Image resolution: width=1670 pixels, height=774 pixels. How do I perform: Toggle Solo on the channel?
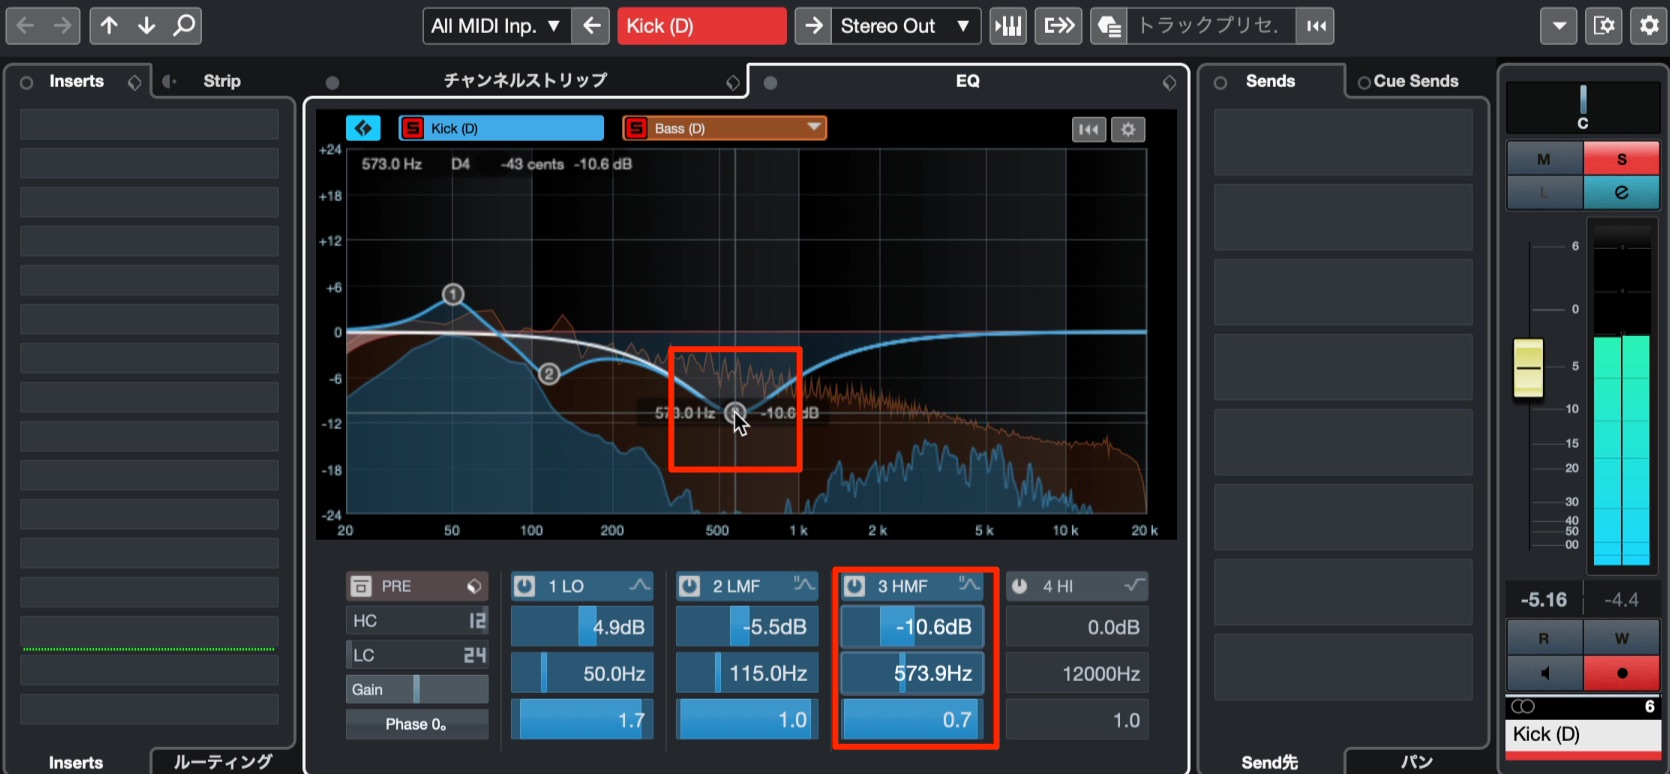[1621, 159]
